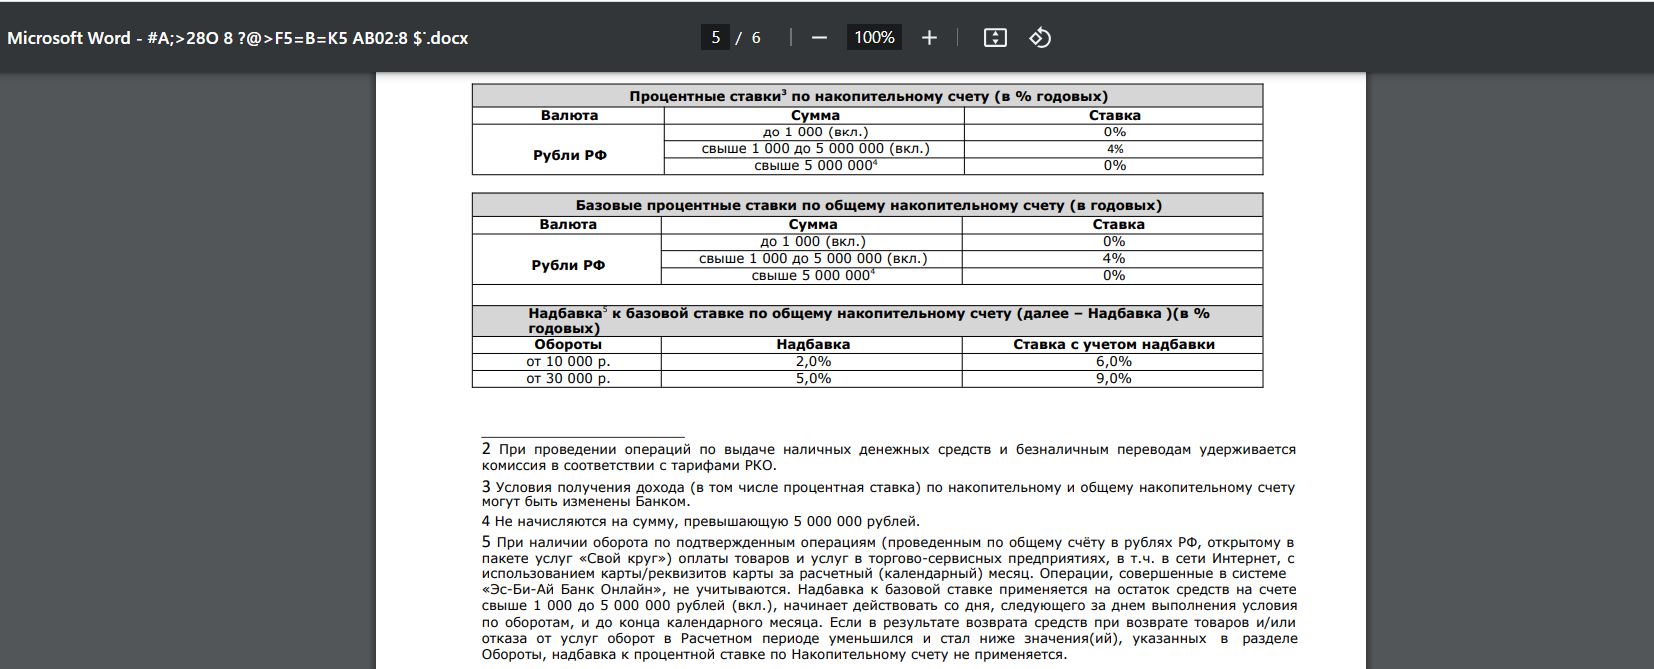
Task: Click the 9,0% rate cell
Action: (1113, 379)
